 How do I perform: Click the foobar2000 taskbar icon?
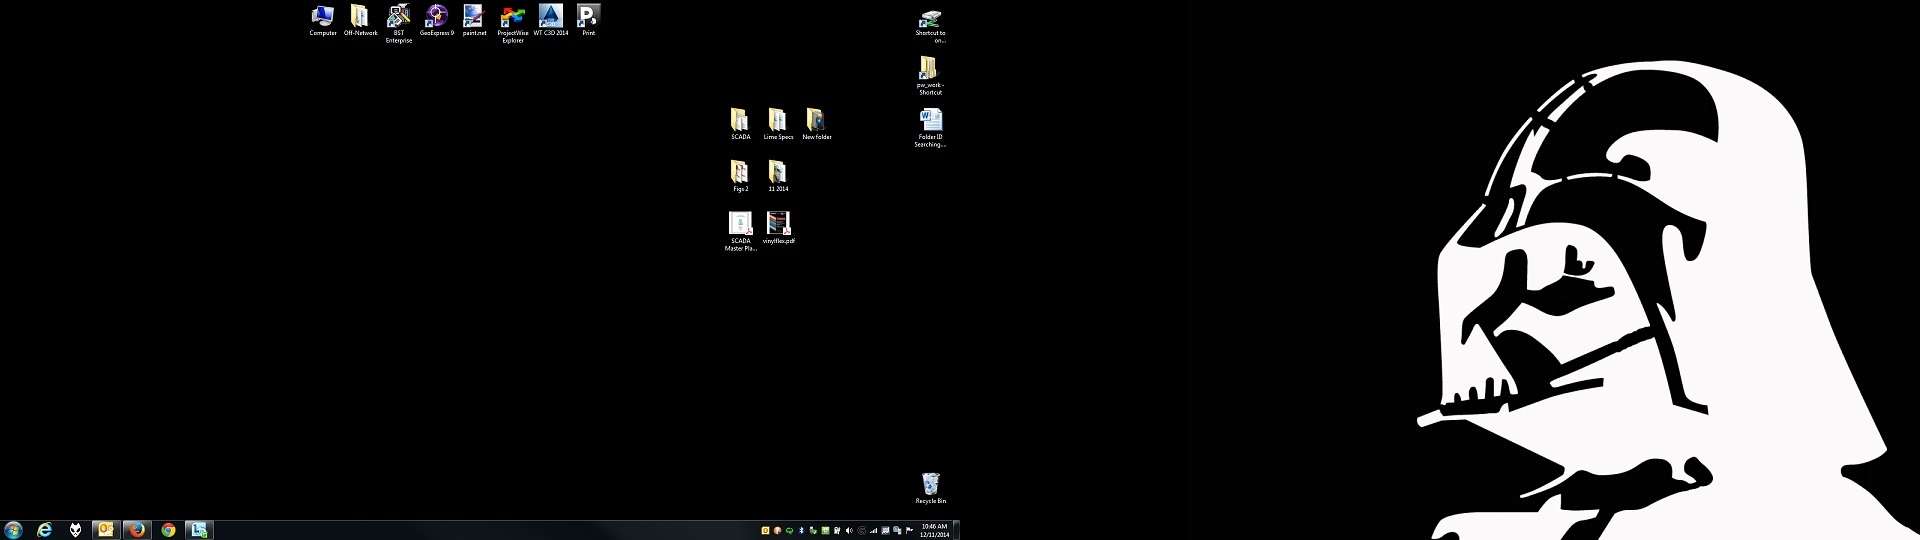tap(75, 530)
